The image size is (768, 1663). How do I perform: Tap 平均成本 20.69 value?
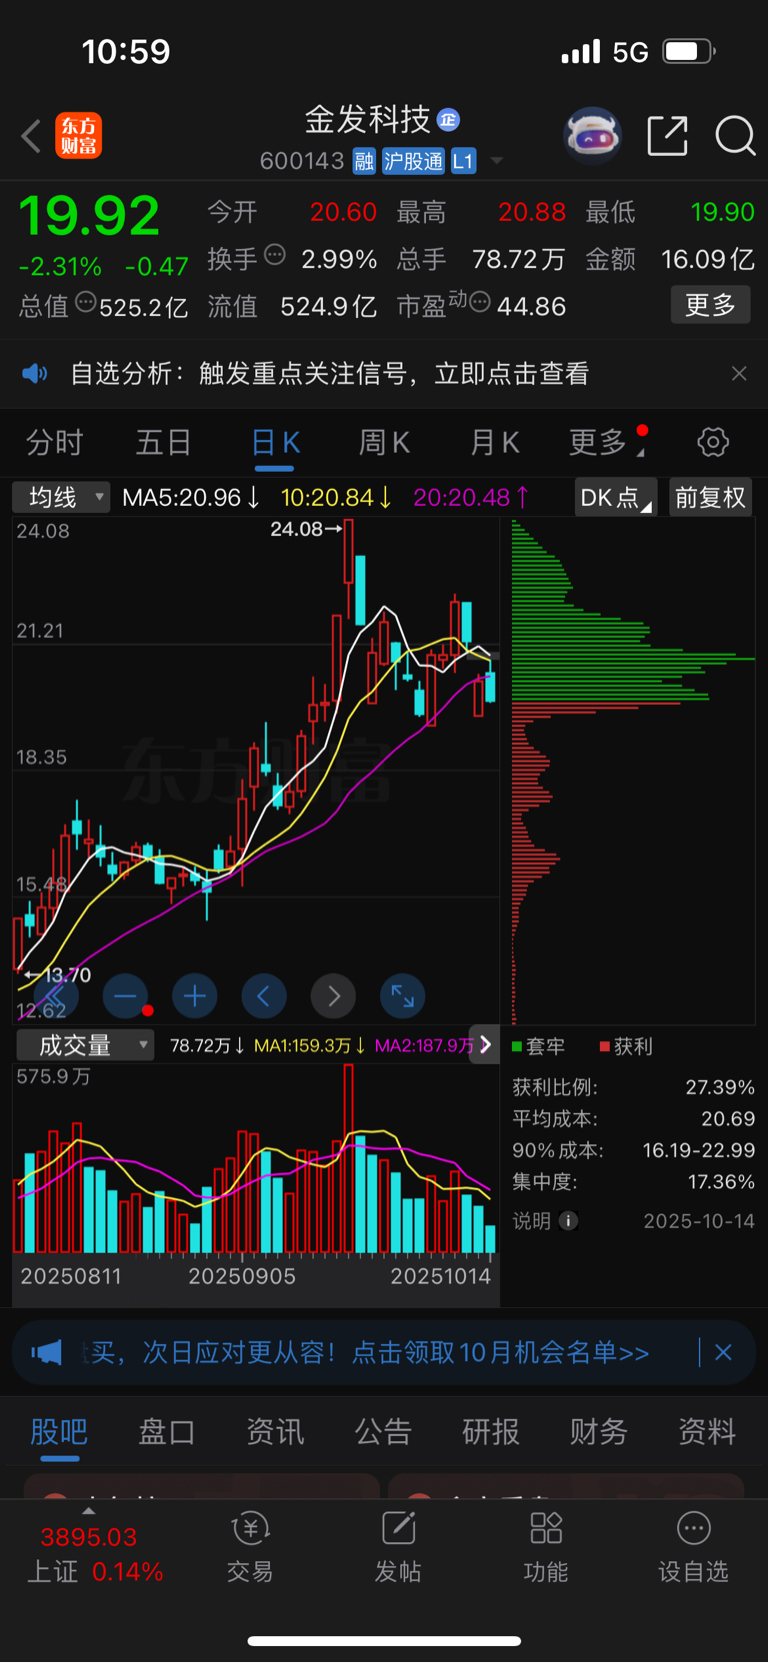[728, 1119]
